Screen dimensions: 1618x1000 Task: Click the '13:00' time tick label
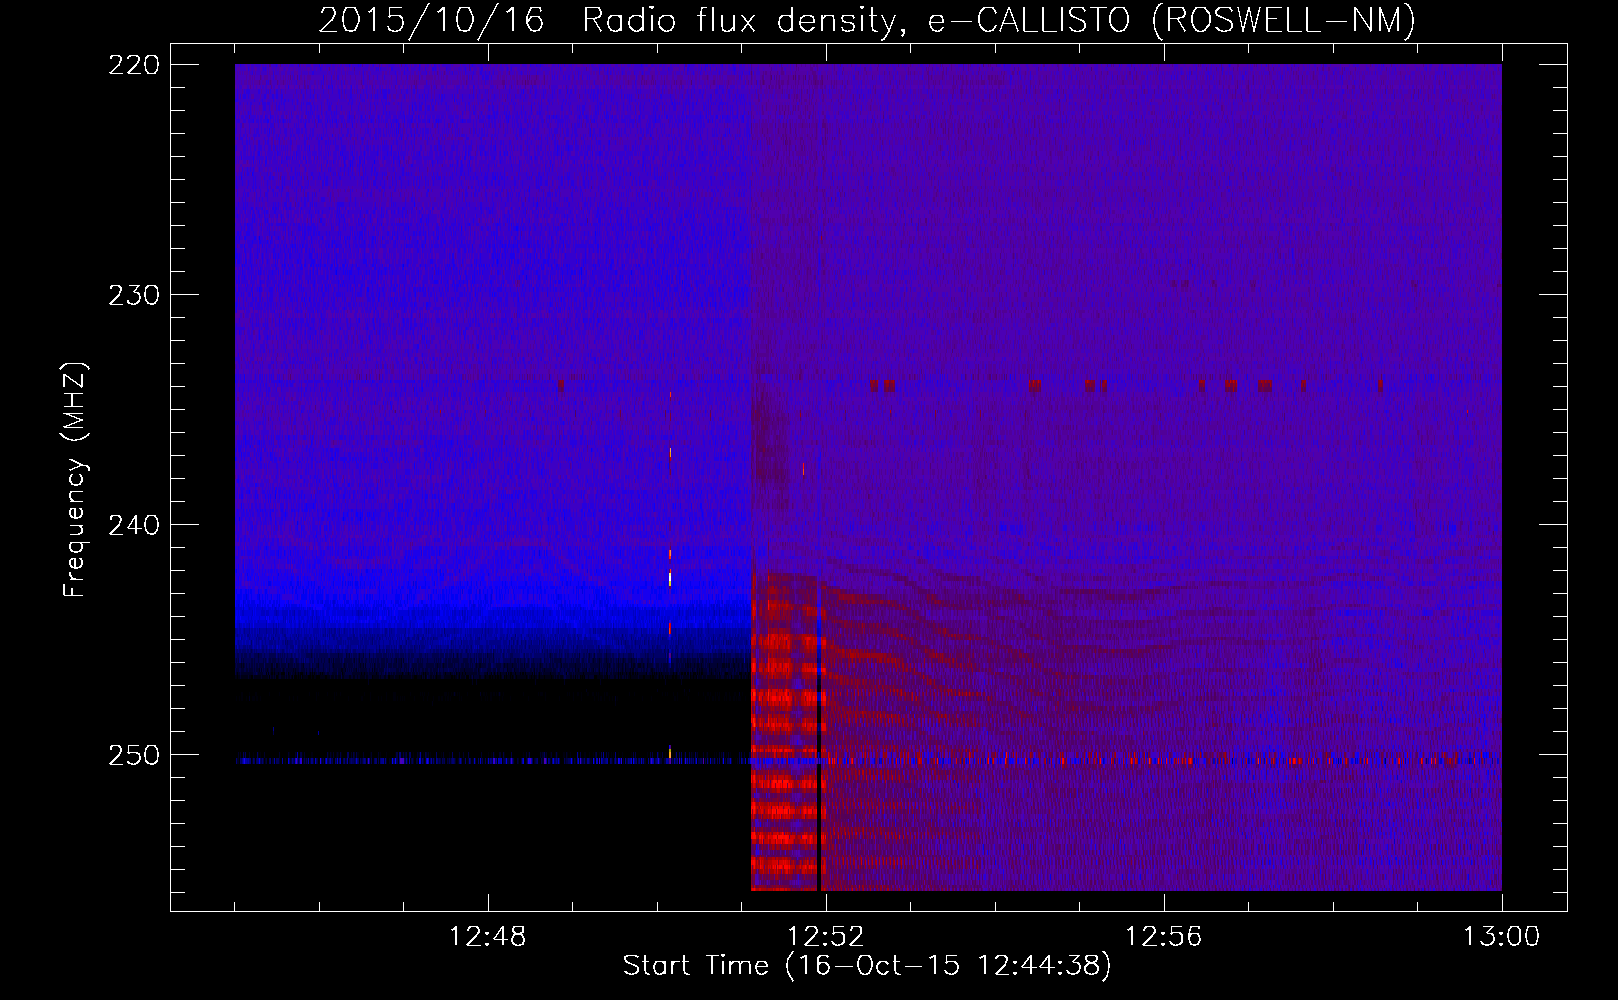[1501, 936]
